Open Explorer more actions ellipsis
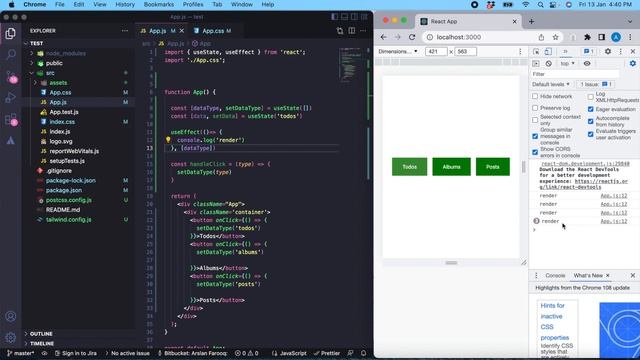Viewport: 640px width, 360px height. pos(124,31)
